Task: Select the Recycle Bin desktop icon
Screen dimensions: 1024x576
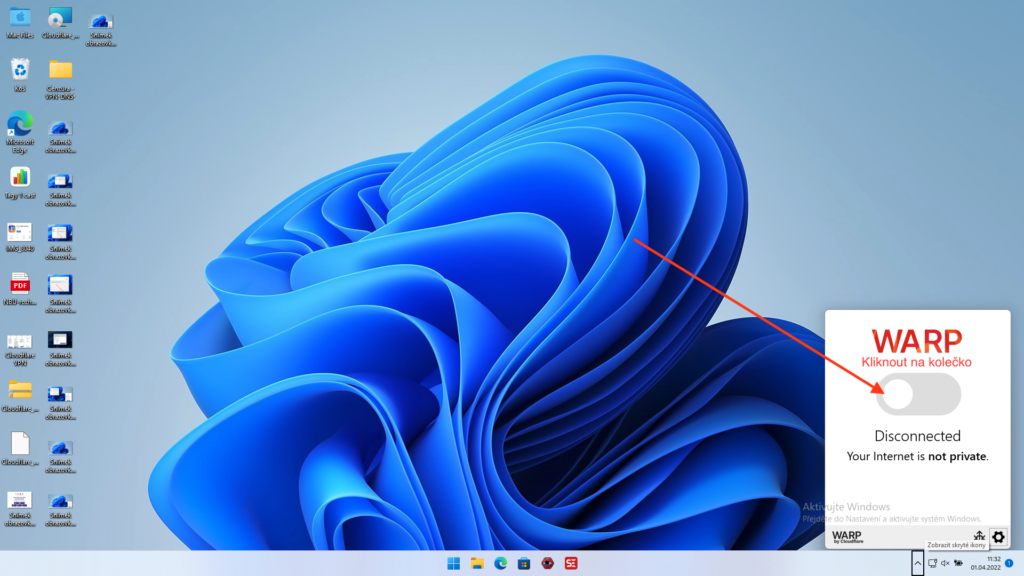Action: click(20, 70)
